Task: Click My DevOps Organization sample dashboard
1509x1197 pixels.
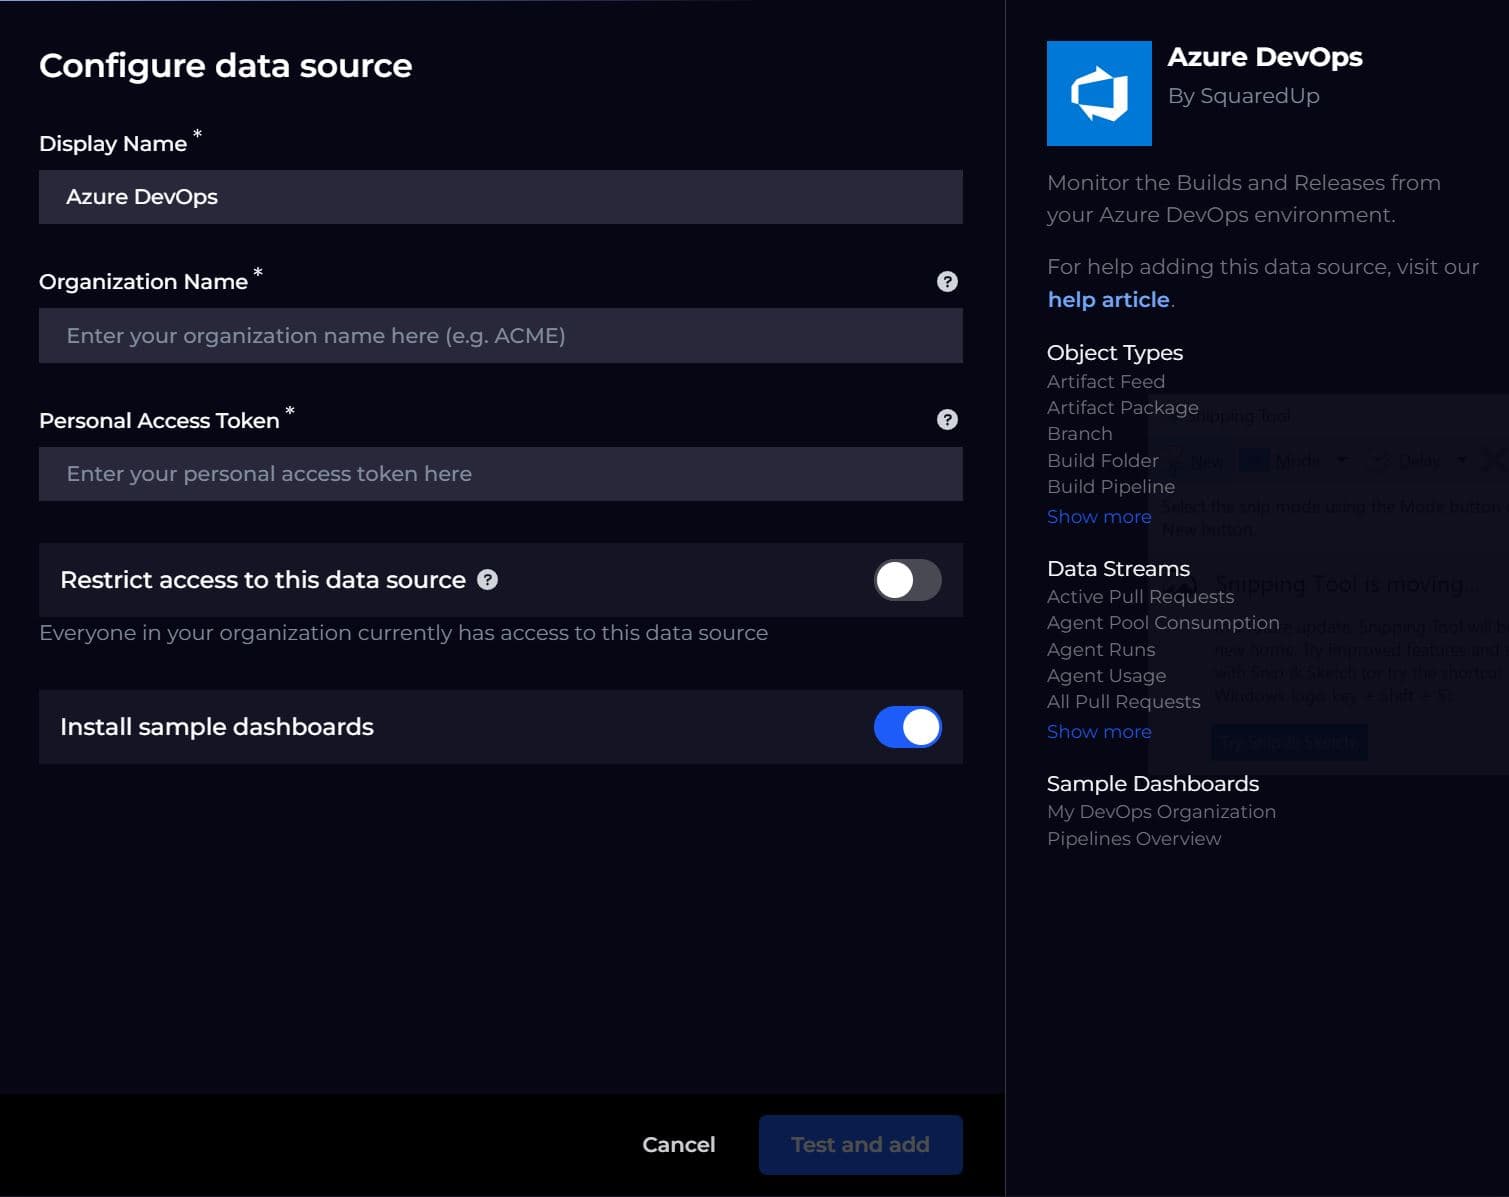Action: [x=1161, y=811]
